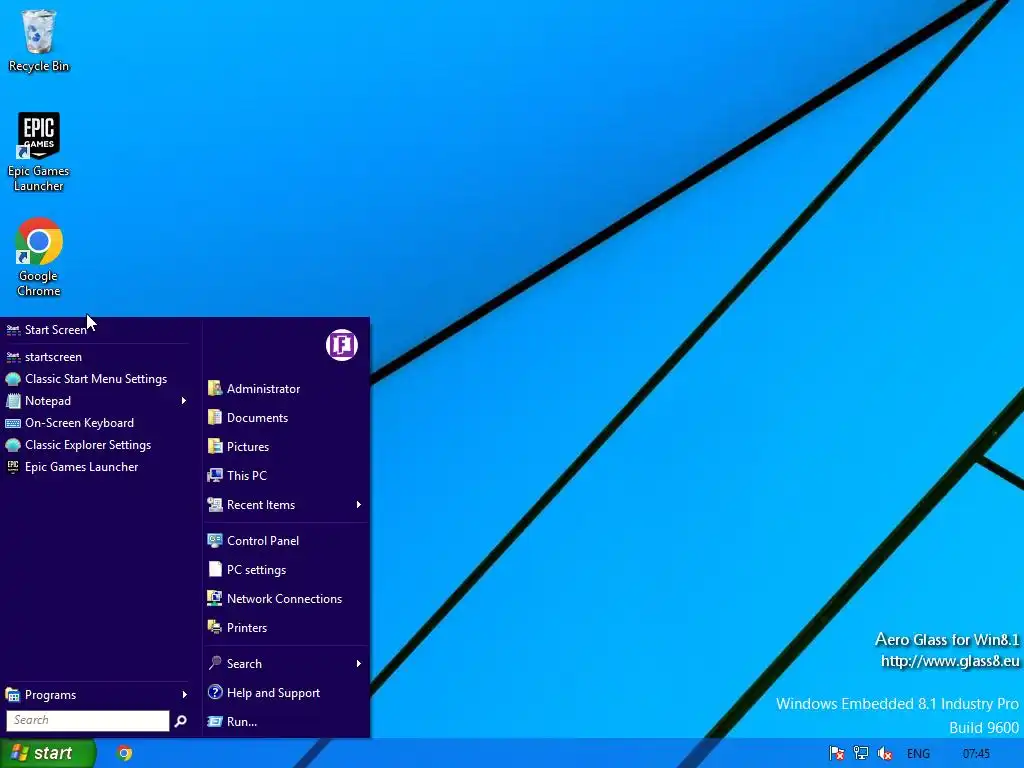Click the ENG language indicator

[918, 754]
